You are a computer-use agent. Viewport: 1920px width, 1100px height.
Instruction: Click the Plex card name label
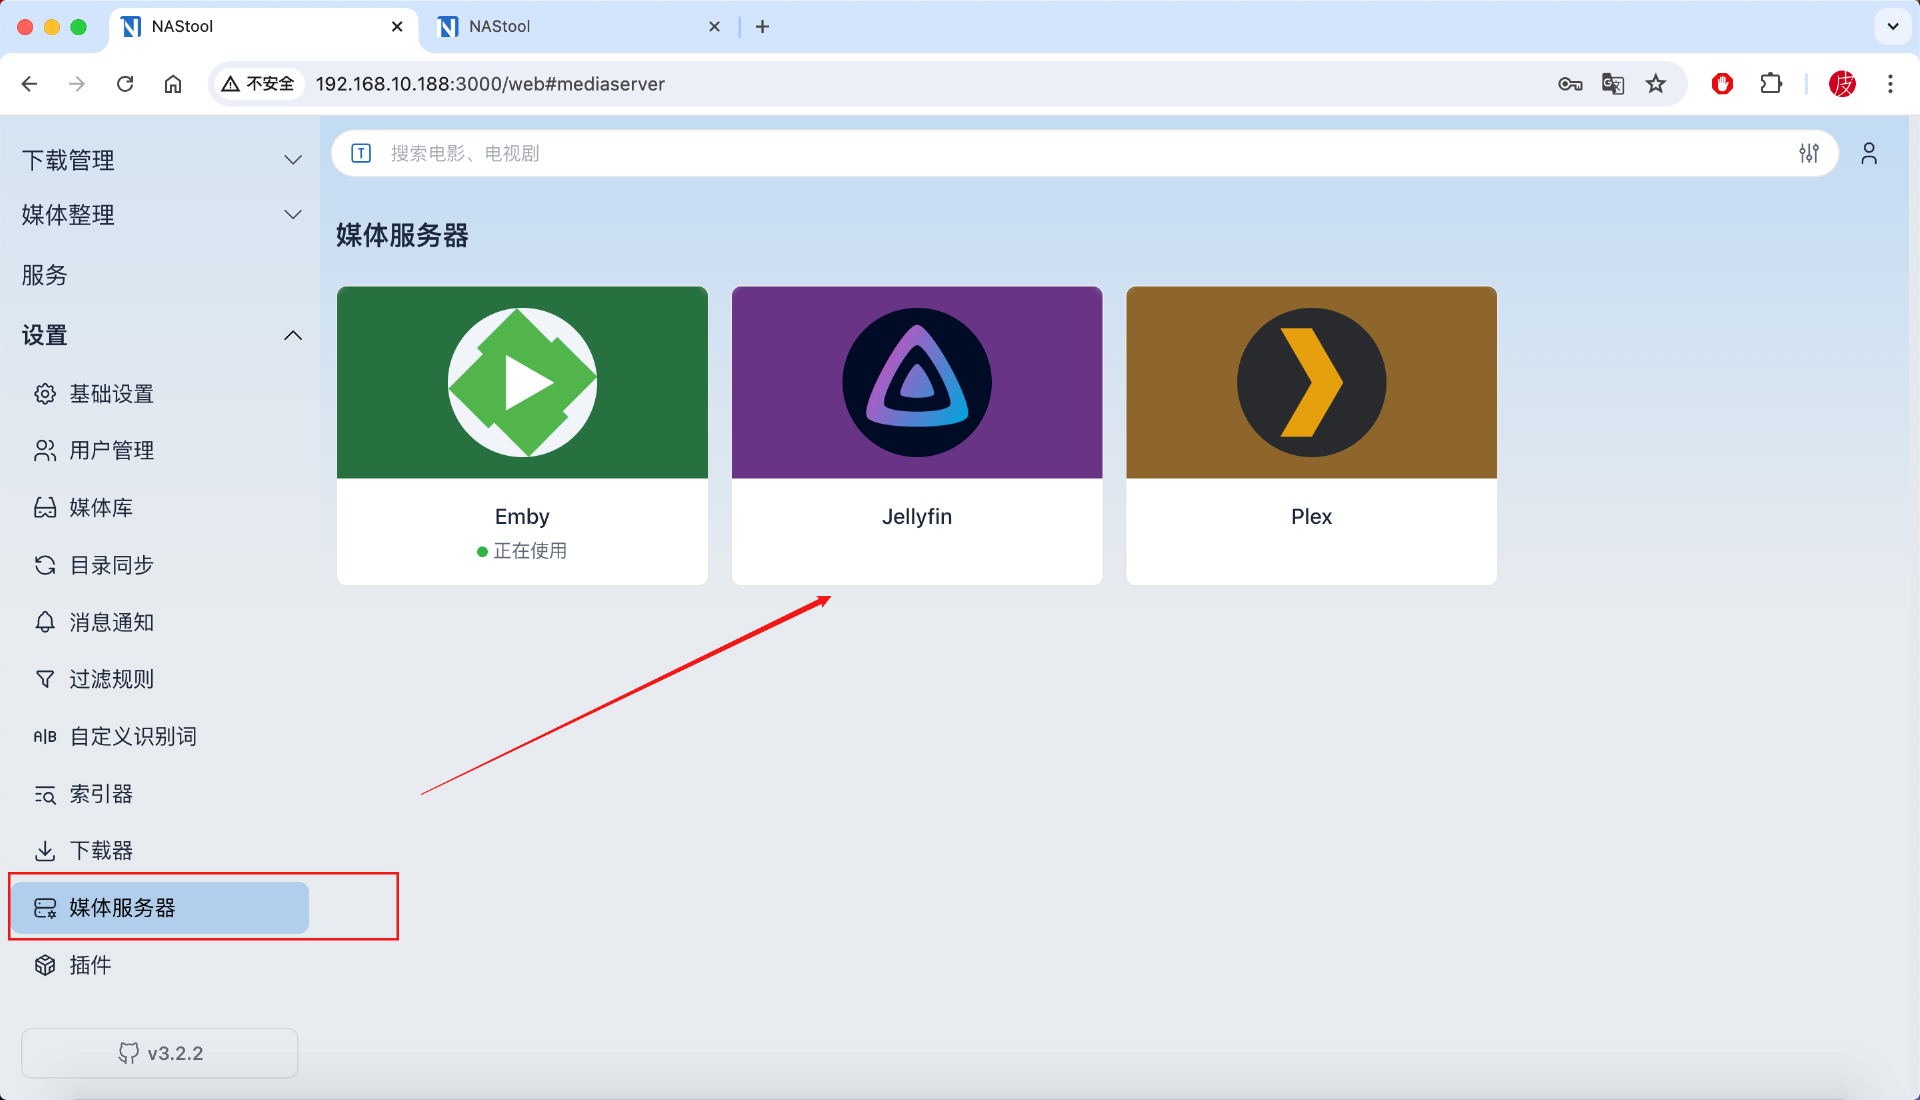1311,517
